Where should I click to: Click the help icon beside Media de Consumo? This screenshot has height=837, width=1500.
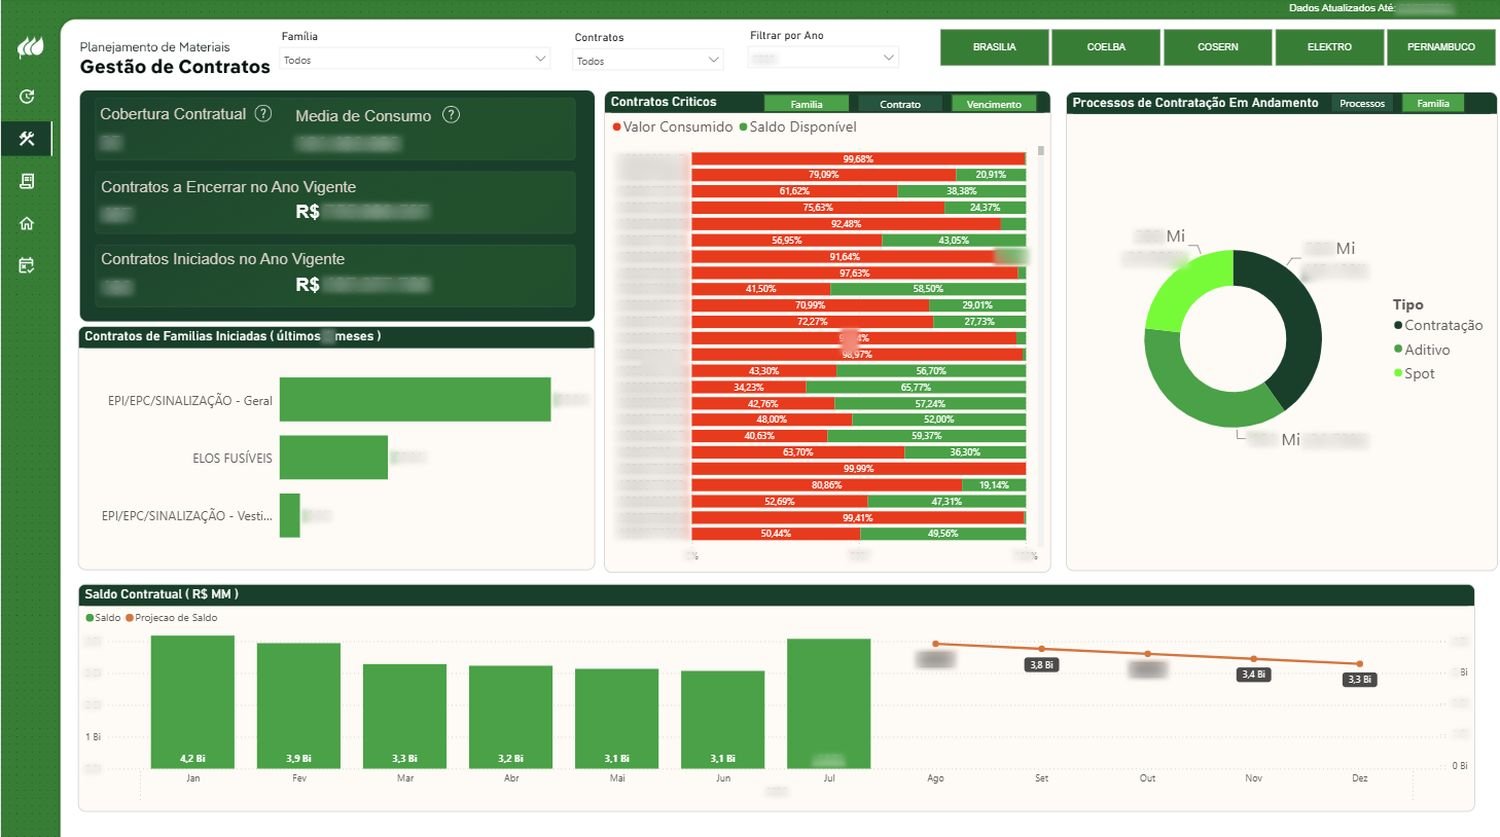coord(451,115)
